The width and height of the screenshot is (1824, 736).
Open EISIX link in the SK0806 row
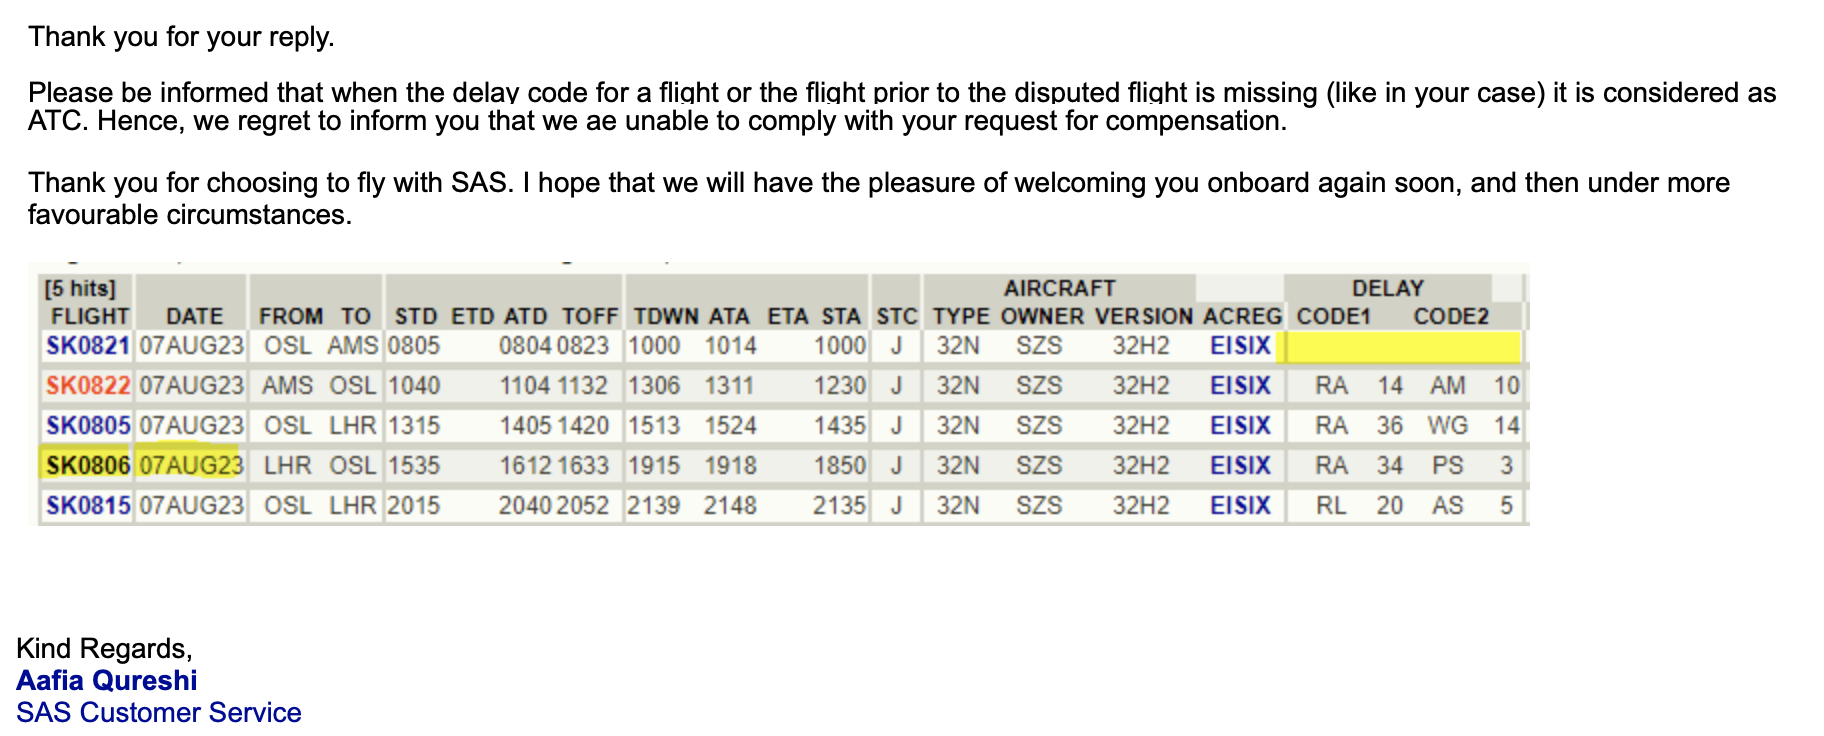tap(1240, 466)
